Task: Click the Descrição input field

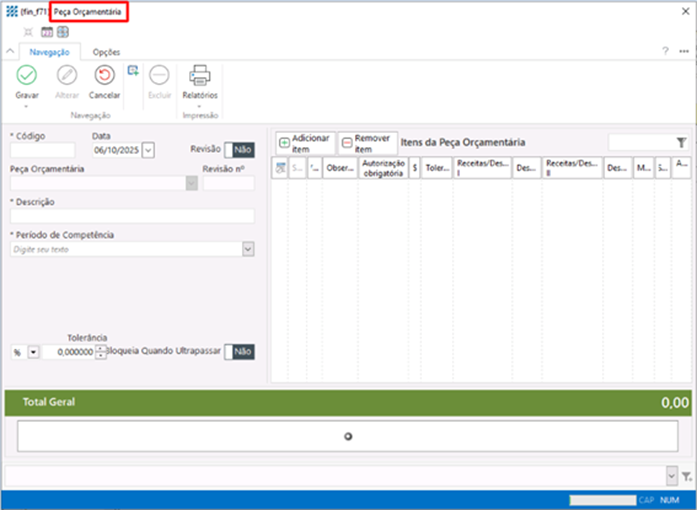Action: pos(132,216)
